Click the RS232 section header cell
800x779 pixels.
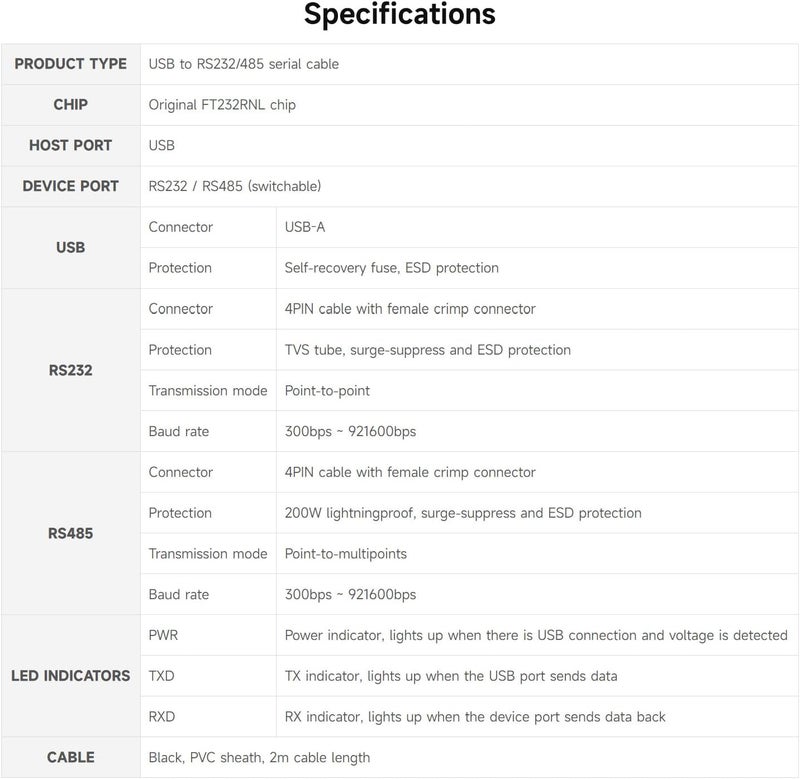(x=70, y=370)
